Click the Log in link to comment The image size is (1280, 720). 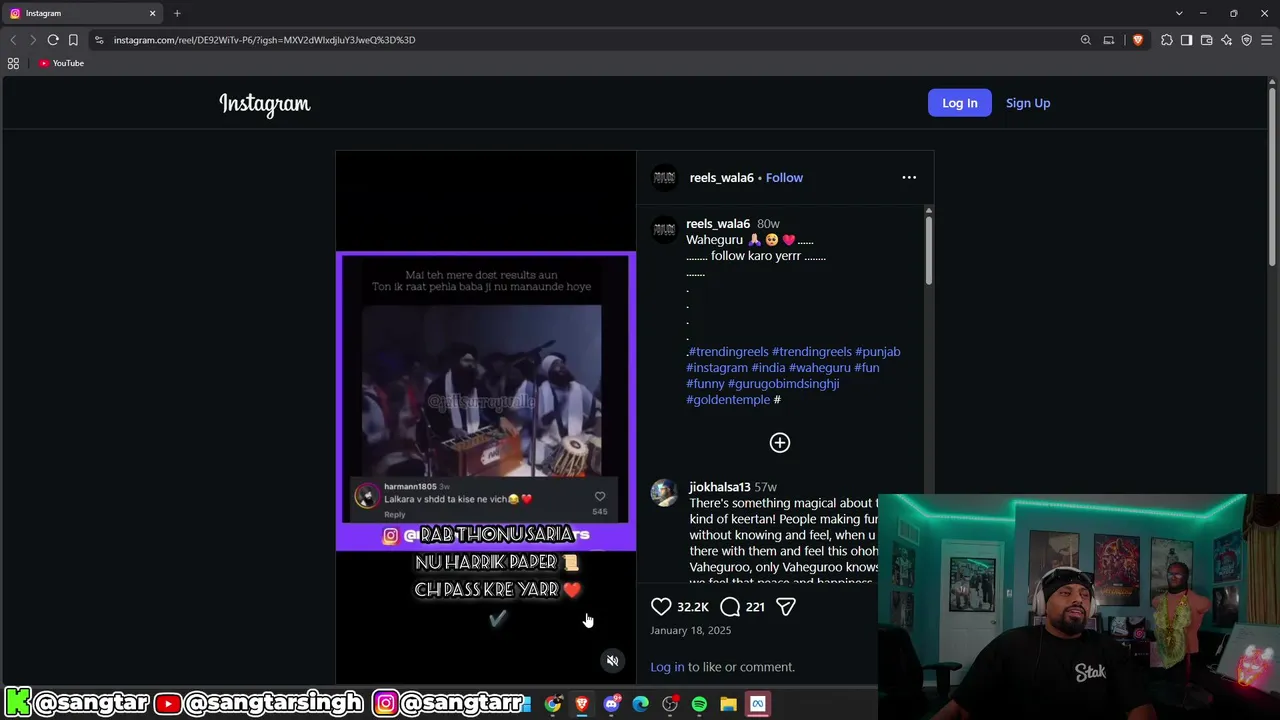[668, 667]
